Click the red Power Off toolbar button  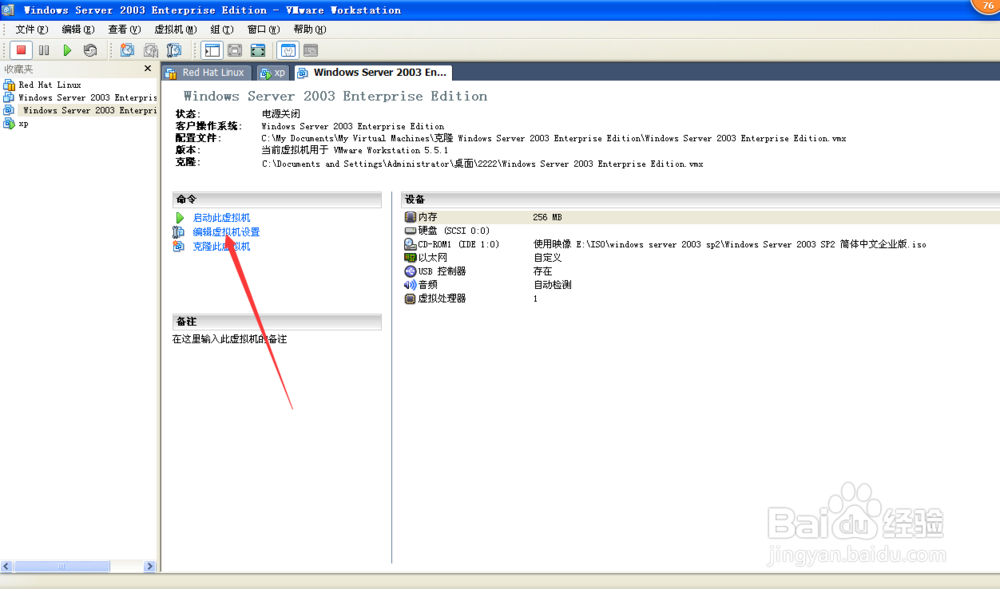21,50
